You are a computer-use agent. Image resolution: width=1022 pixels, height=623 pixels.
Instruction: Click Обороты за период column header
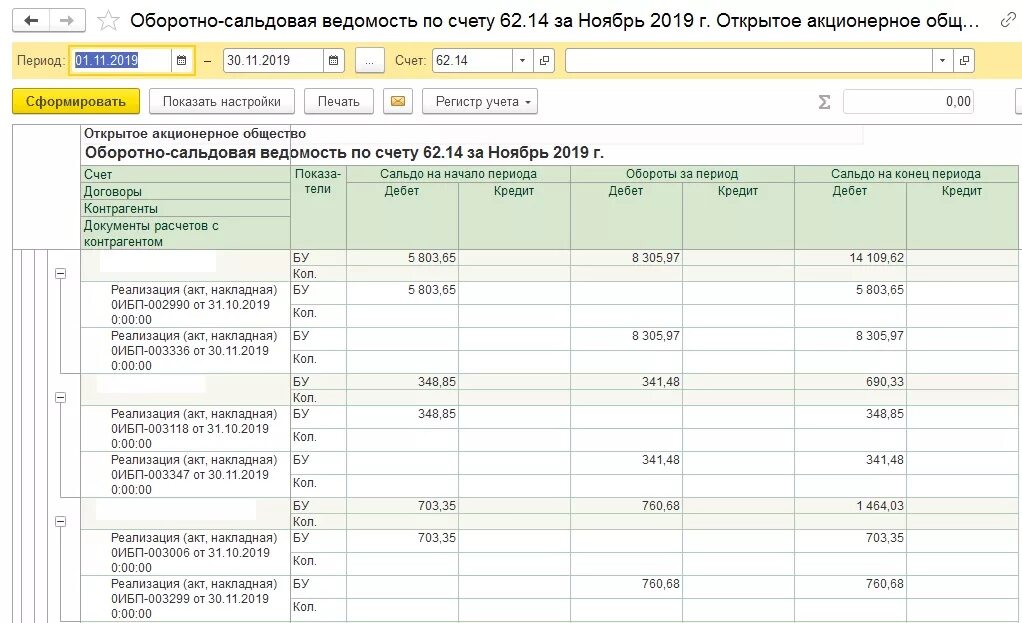coord(682,174)
